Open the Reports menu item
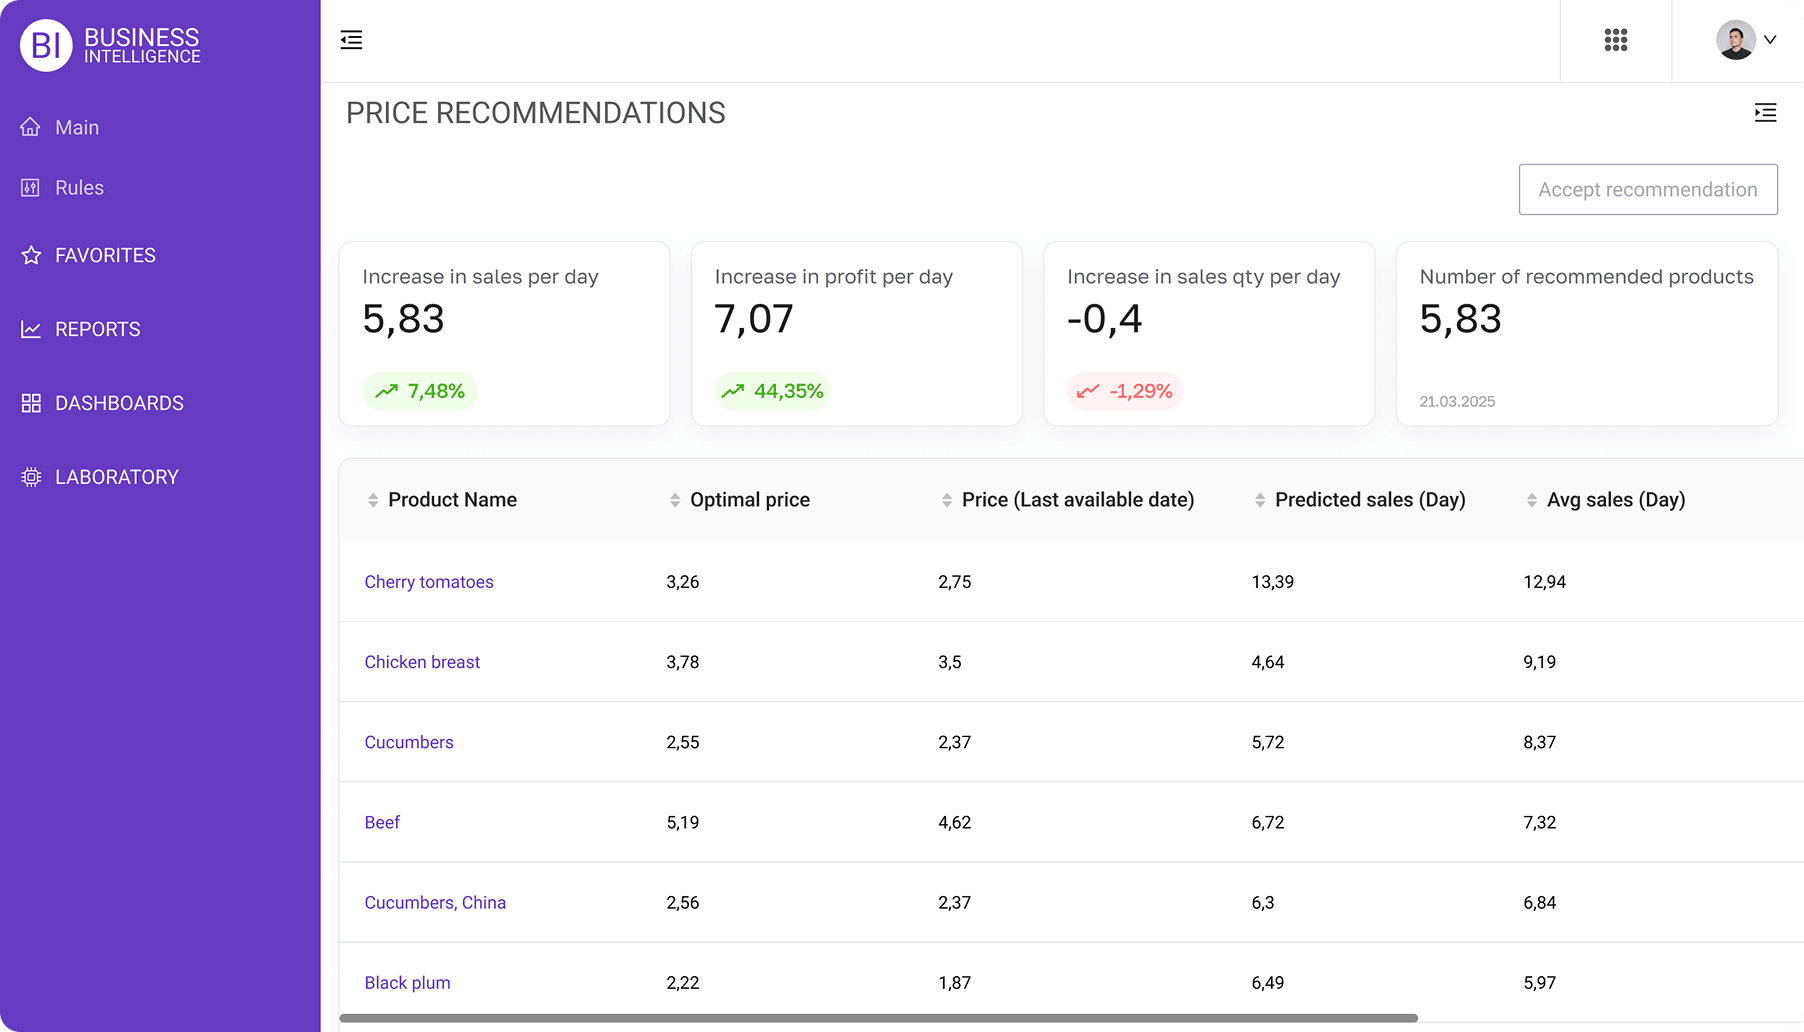Viewport: 1804px width, 1032px height. tap(97, 329)
